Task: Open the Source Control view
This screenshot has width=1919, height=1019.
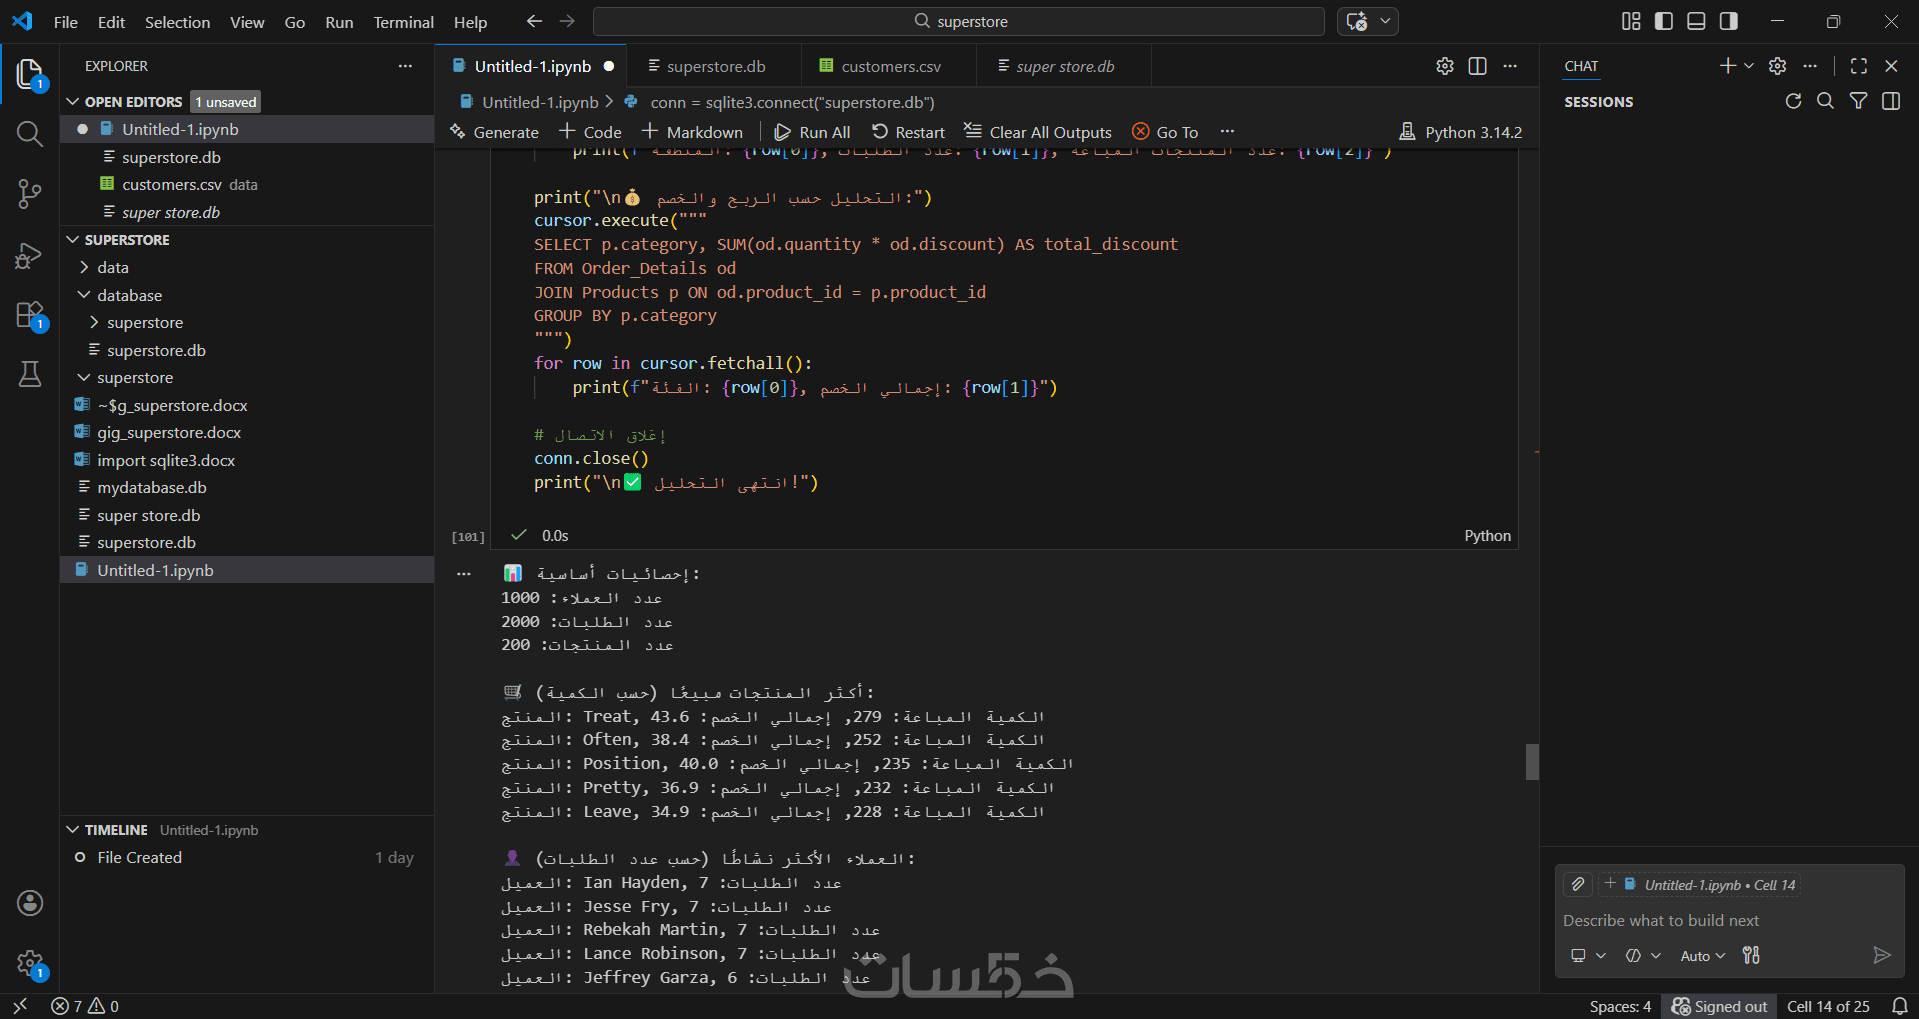Action: [x=30, y=194]
